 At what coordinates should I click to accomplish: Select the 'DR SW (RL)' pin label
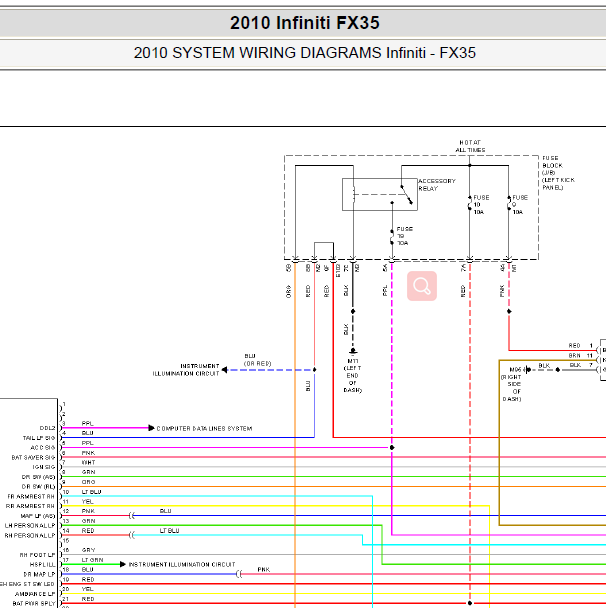38,487
